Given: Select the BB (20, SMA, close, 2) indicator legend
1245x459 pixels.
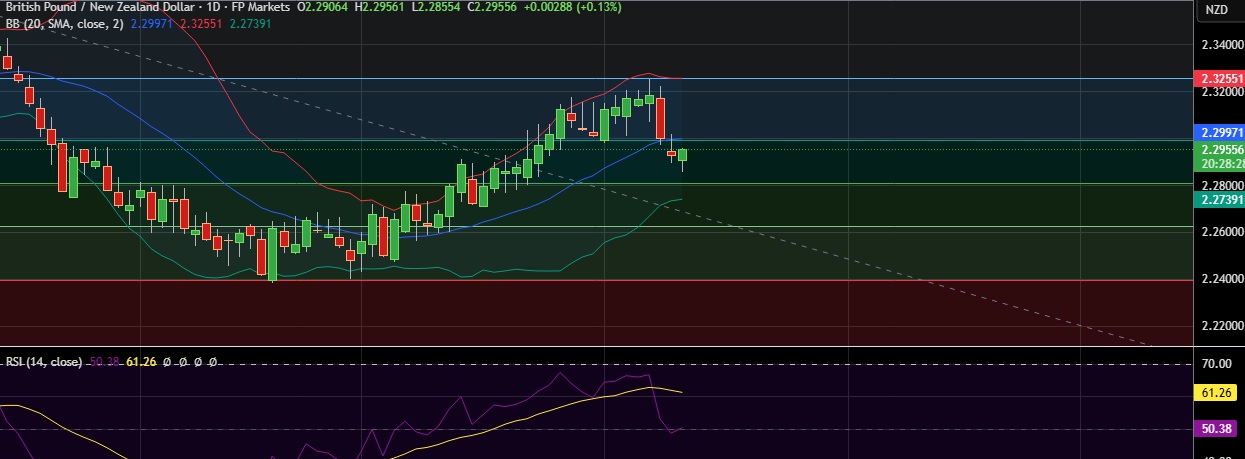Looking at the screenshot, I should 63,22.
